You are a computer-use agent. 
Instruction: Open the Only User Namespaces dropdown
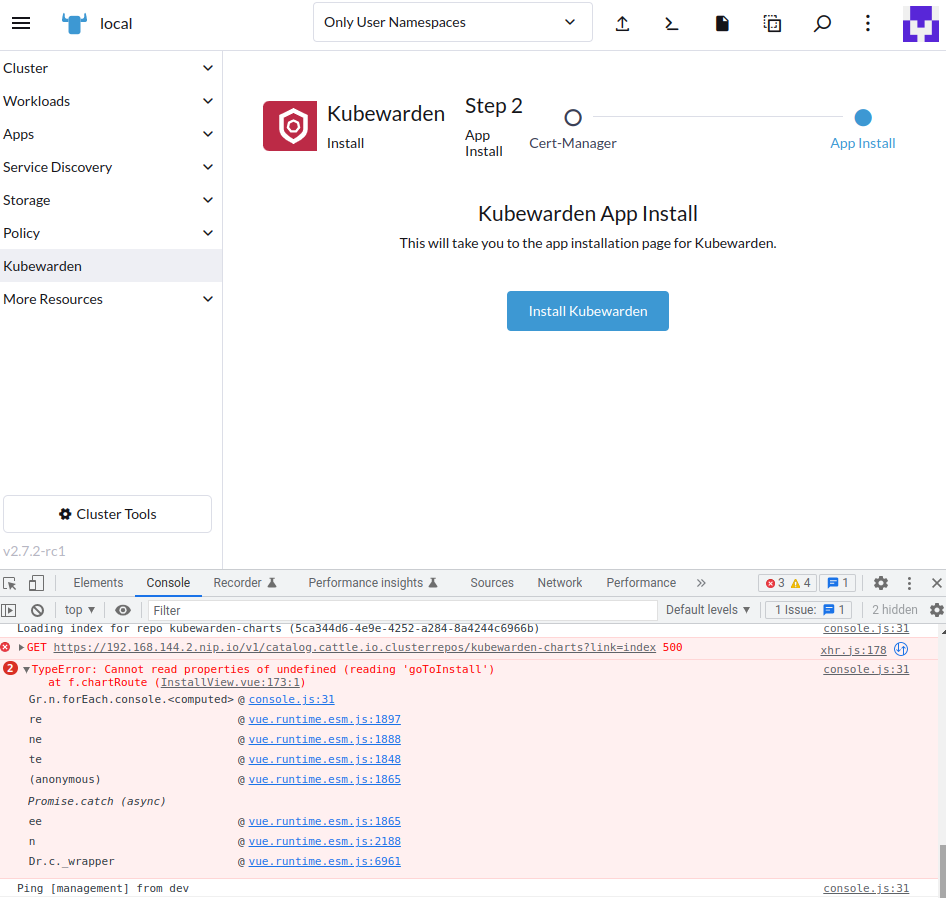pos(452,22)
